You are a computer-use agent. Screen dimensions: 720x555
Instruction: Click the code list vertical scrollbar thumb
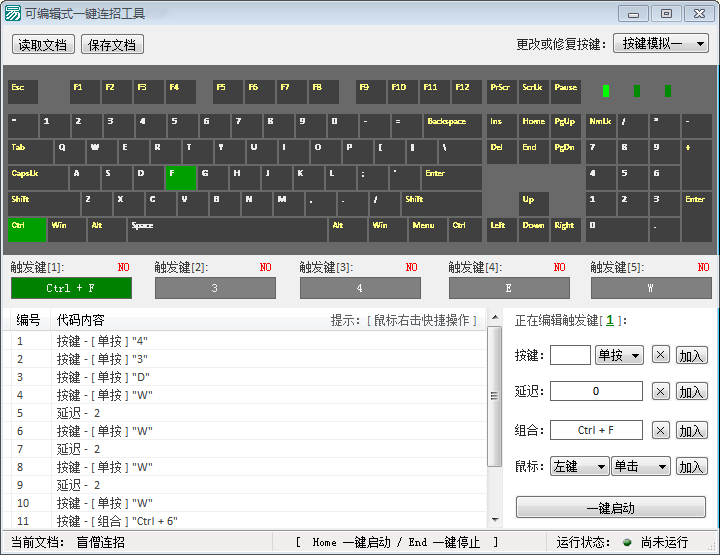point(493,397)
